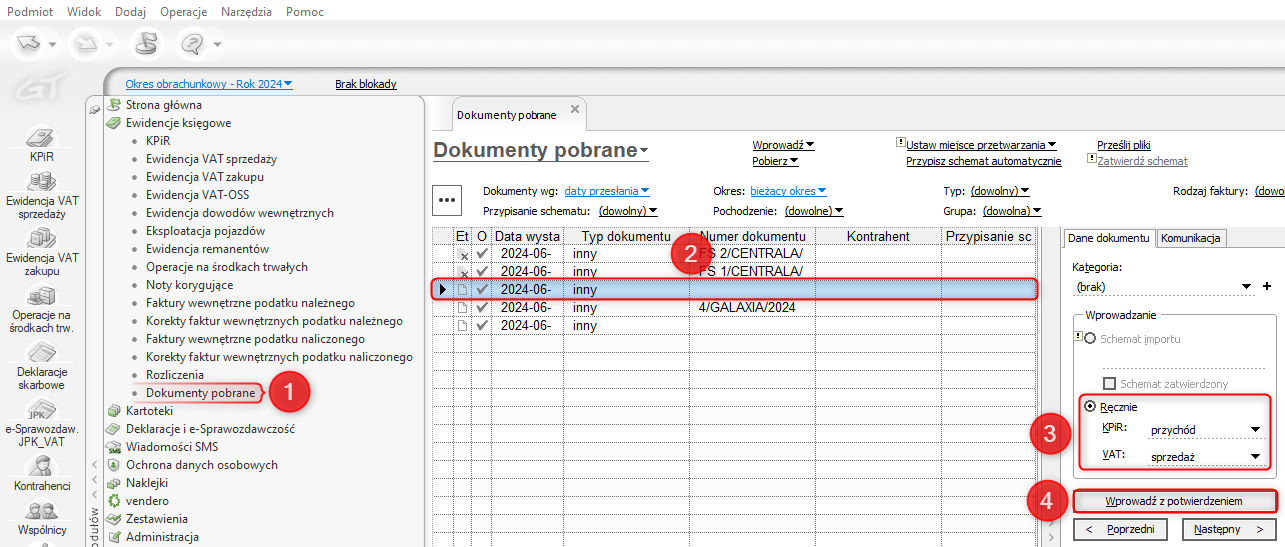Click Prześlij pliki link
The height and width of the screenshot is (547, 1285).
[1124, 145]
